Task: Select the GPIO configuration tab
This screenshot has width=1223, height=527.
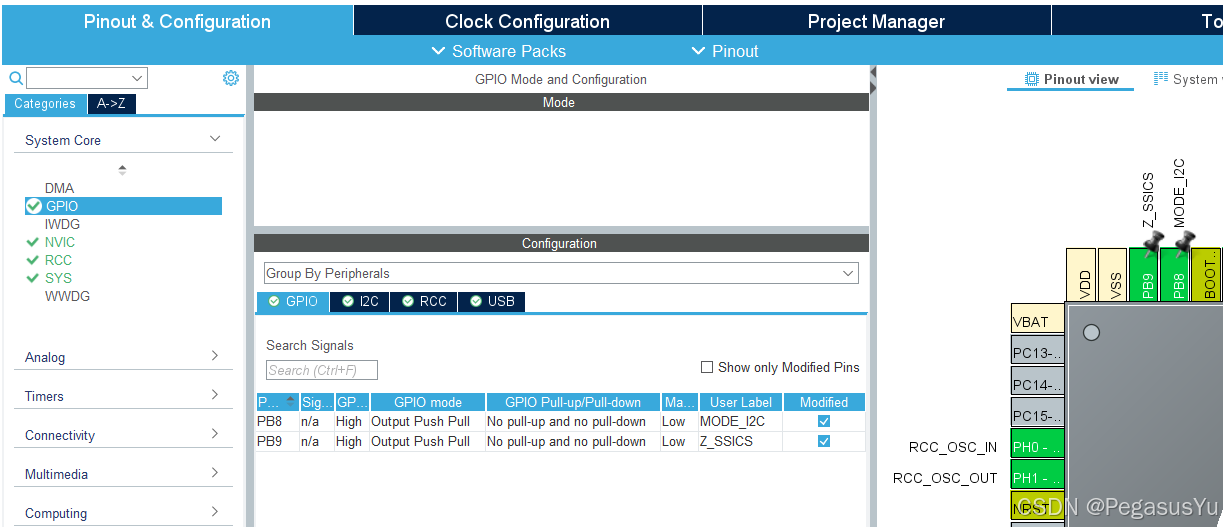Action: click(293, 301)
